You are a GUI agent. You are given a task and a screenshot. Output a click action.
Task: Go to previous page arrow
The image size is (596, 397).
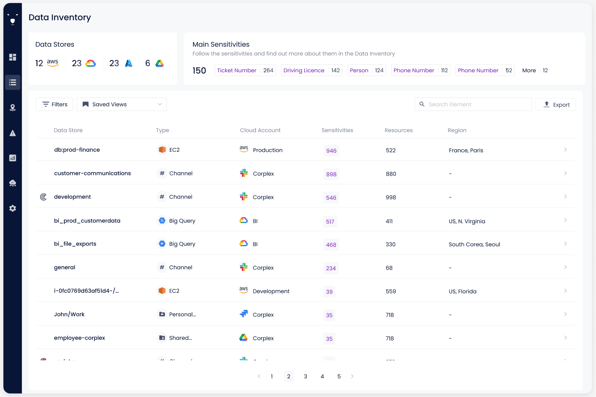point(259,376)
